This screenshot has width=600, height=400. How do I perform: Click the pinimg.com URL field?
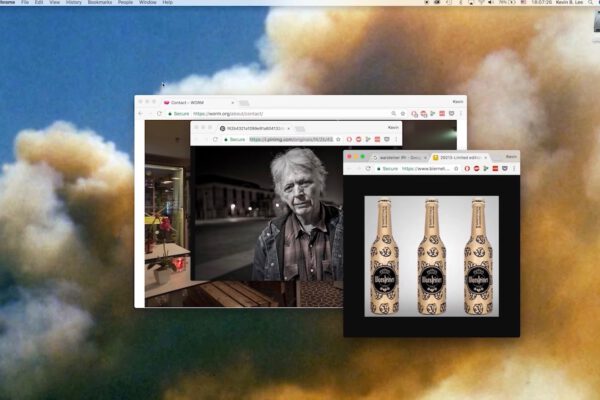pyautogui.click(x=290, y=139)
